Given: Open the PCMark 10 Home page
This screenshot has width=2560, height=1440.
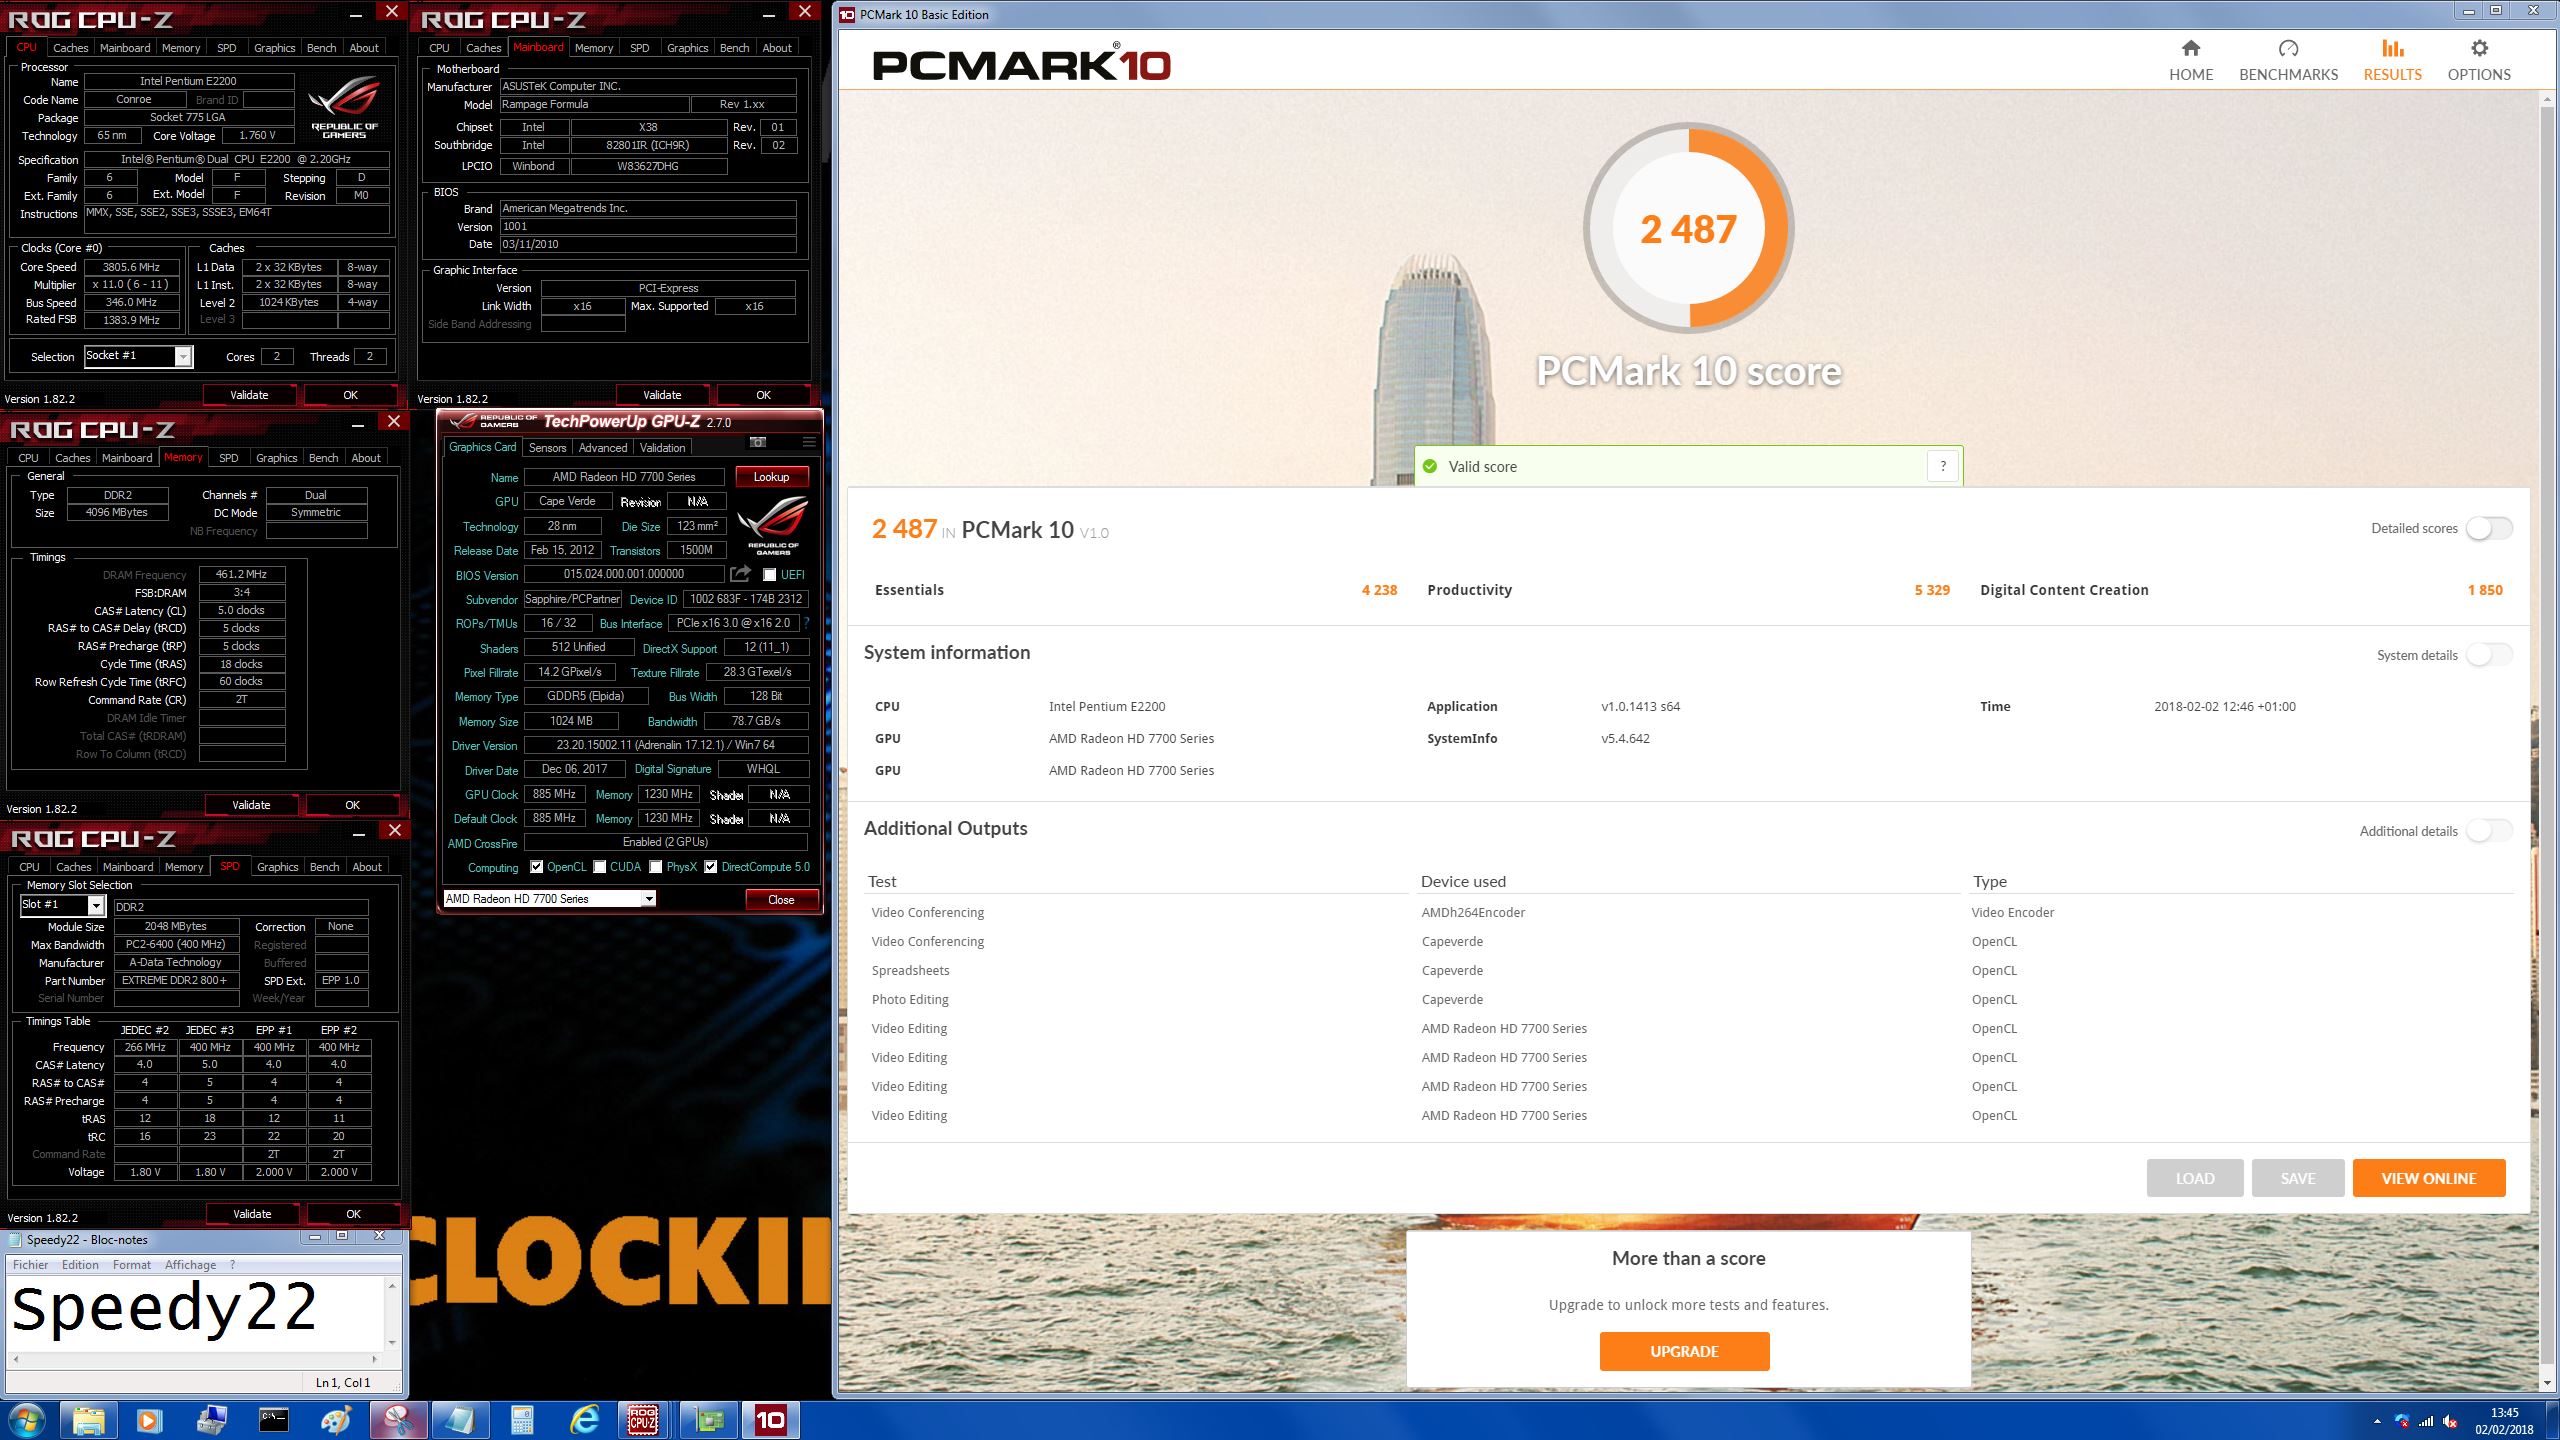Looking at the screenshot, I should click(x=2190, y=60).
